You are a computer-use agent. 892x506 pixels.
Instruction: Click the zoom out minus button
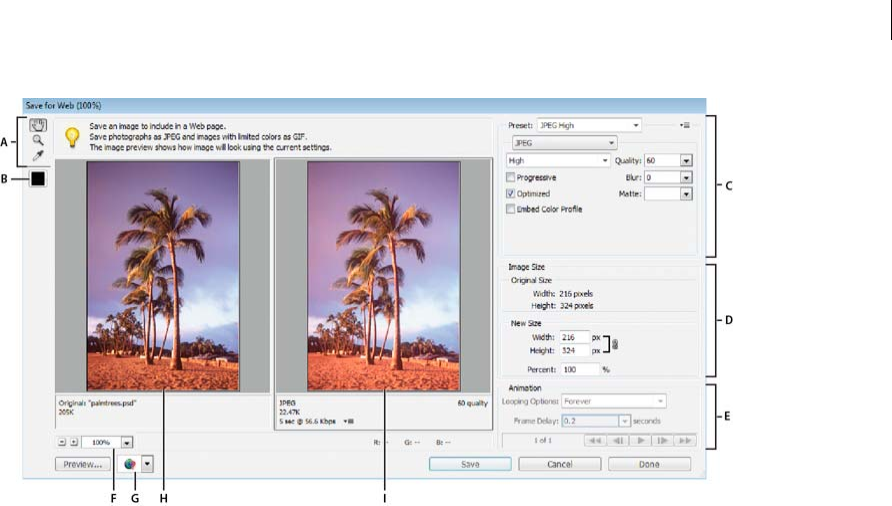pos(62,442)
